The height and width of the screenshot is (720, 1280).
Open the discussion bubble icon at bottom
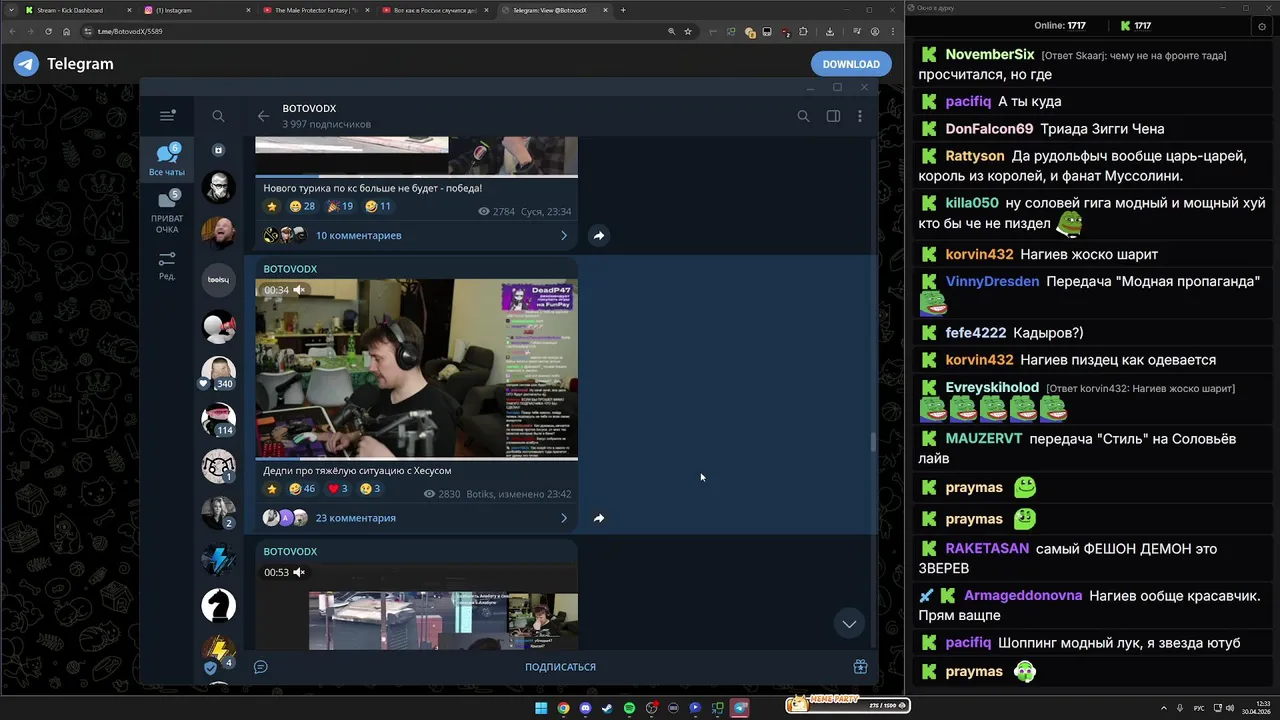point(261,667)
